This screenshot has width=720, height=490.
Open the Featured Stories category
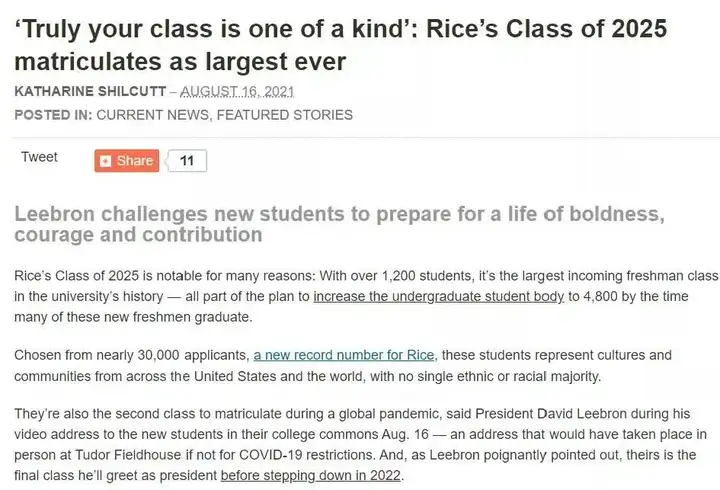click(285, 115)
